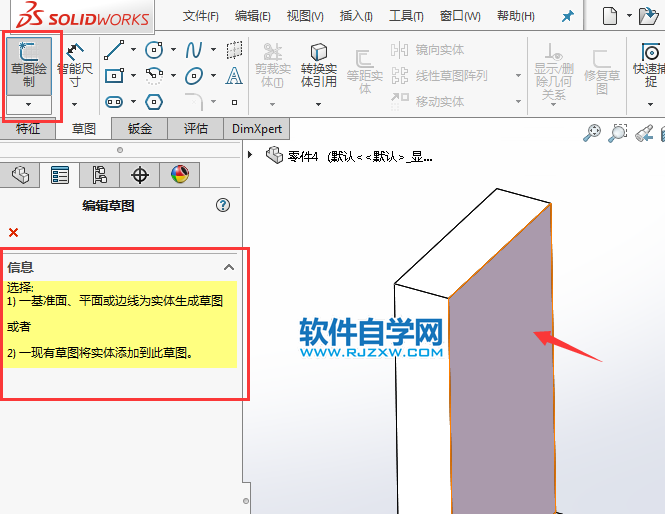Click Trim Entities (剪裁实体) tool
665x514 pixels.
point(273,65)
